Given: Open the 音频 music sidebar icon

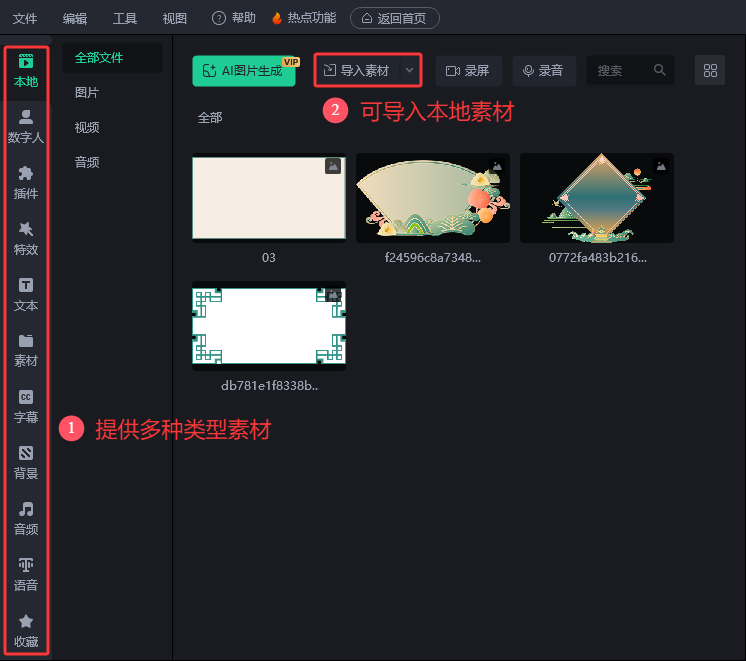Looking at the screenshot, I should click(26, 518).
